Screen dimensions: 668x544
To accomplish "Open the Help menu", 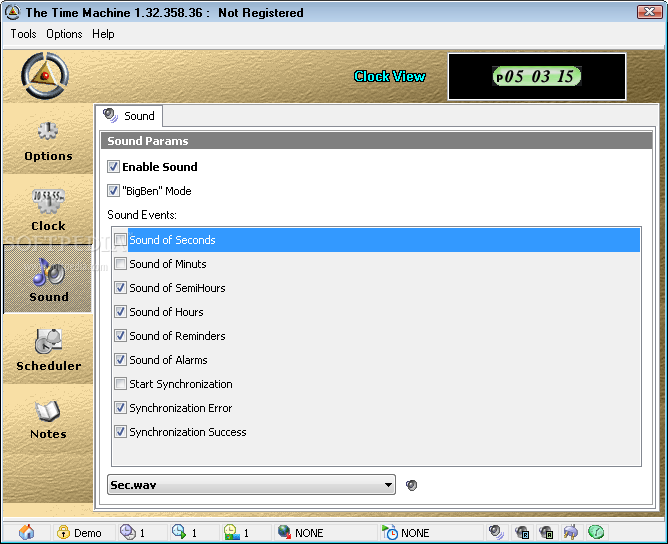I will (x=103, y=34).
